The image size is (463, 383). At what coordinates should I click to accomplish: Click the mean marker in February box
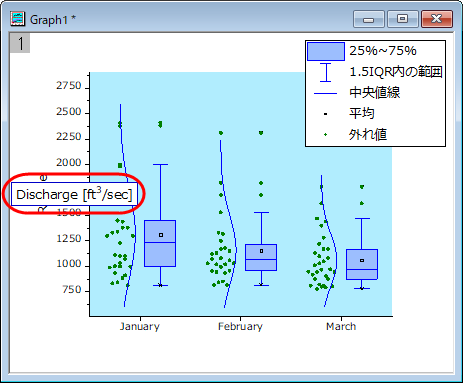click(x=262, y=251)
